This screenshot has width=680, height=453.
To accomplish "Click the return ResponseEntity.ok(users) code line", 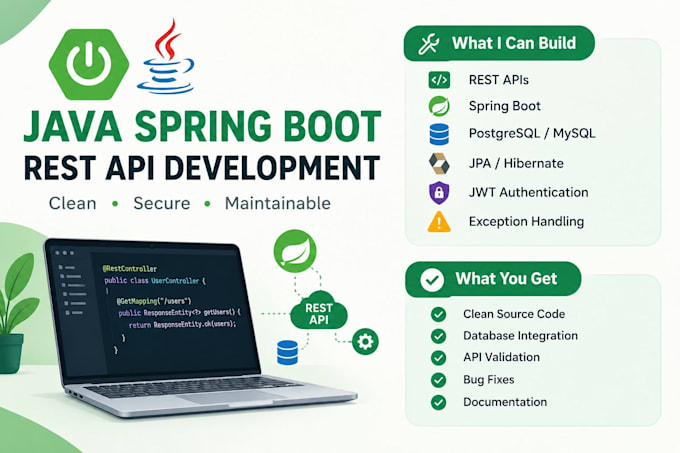I will coord(183,325).
